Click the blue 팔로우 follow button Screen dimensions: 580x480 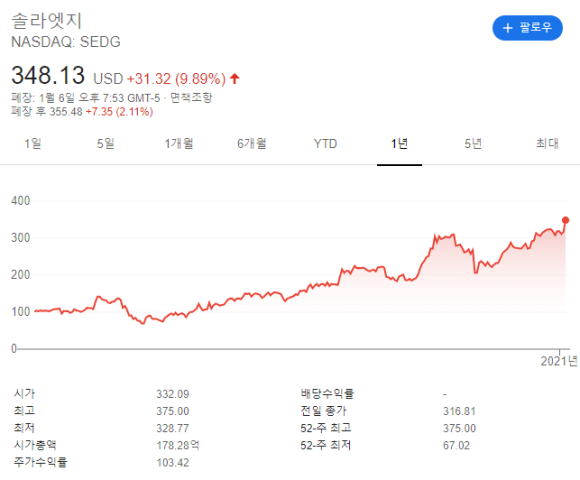click(527, 28)
